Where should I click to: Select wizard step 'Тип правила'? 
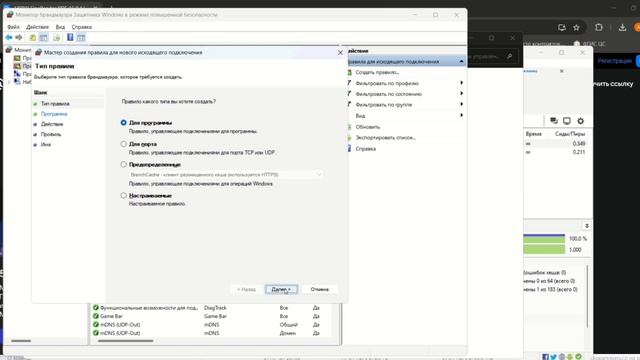point(55,104)
